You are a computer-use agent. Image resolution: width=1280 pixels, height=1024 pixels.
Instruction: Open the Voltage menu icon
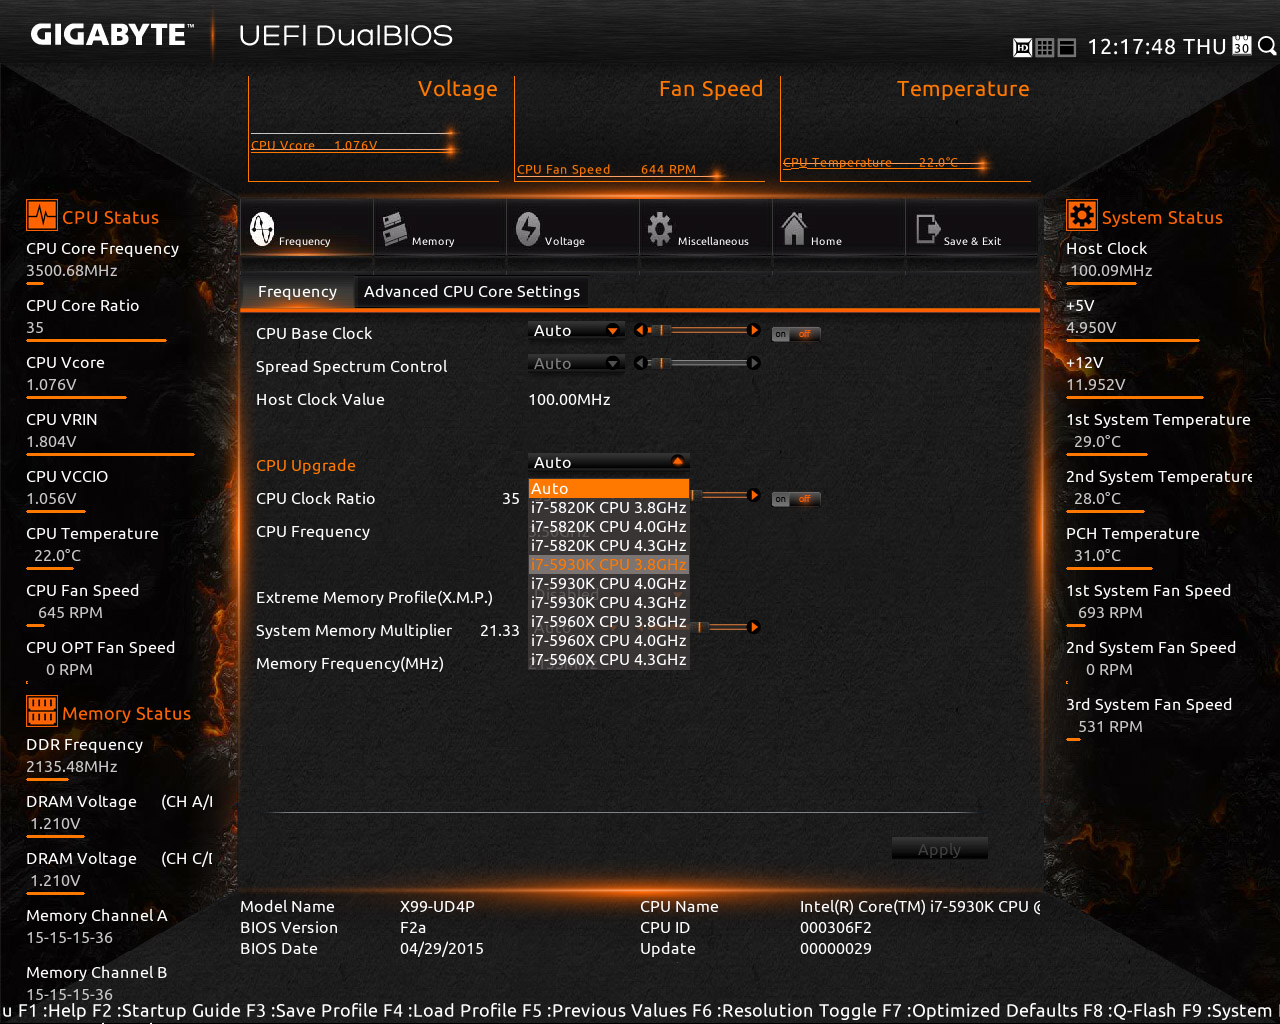click(x=528, y=229)
